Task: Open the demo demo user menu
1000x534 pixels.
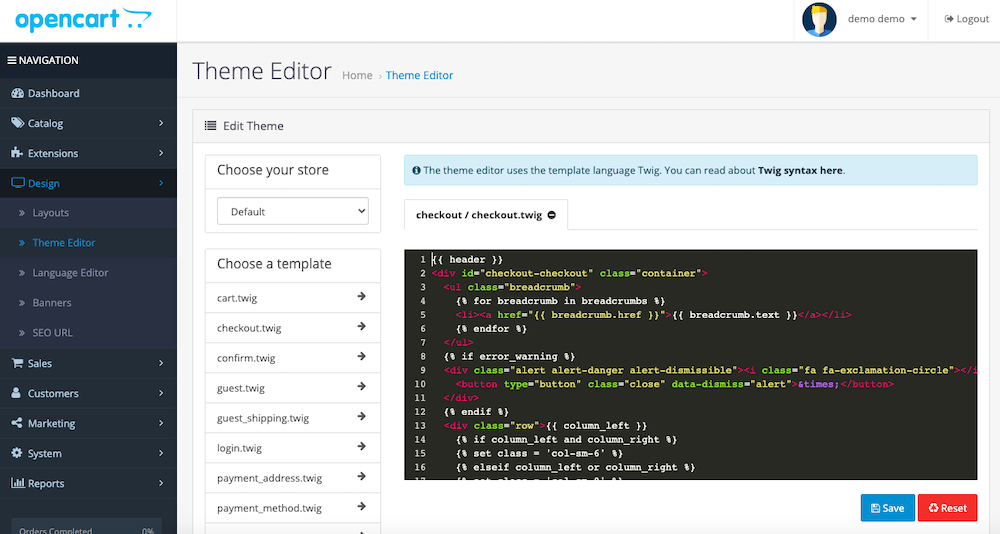Action: pos(882,19)
